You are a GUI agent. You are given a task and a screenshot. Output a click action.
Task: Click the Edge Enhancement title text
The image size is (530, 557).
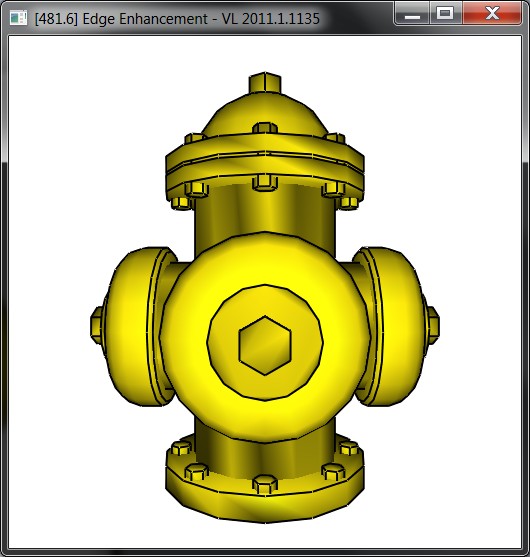click(177, 19)
